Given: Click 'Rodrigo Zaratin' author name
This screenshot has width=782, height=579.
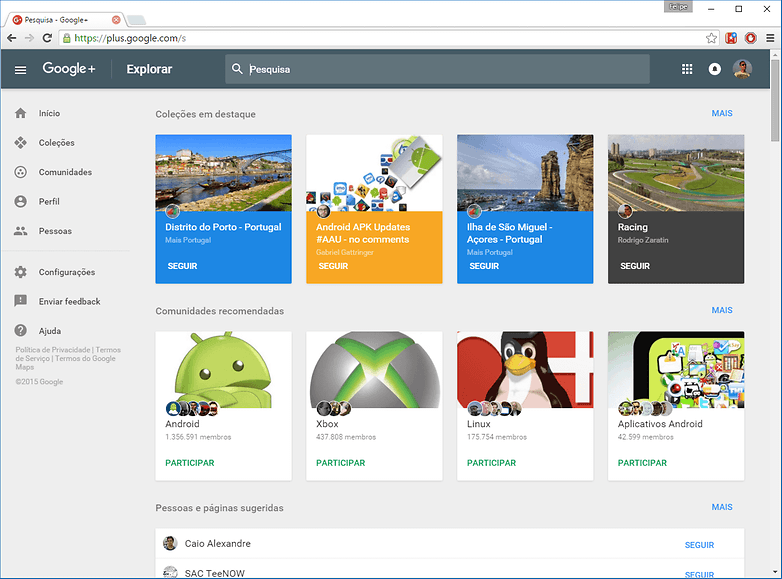Looking at the screenshot, I should pos(643,240).
